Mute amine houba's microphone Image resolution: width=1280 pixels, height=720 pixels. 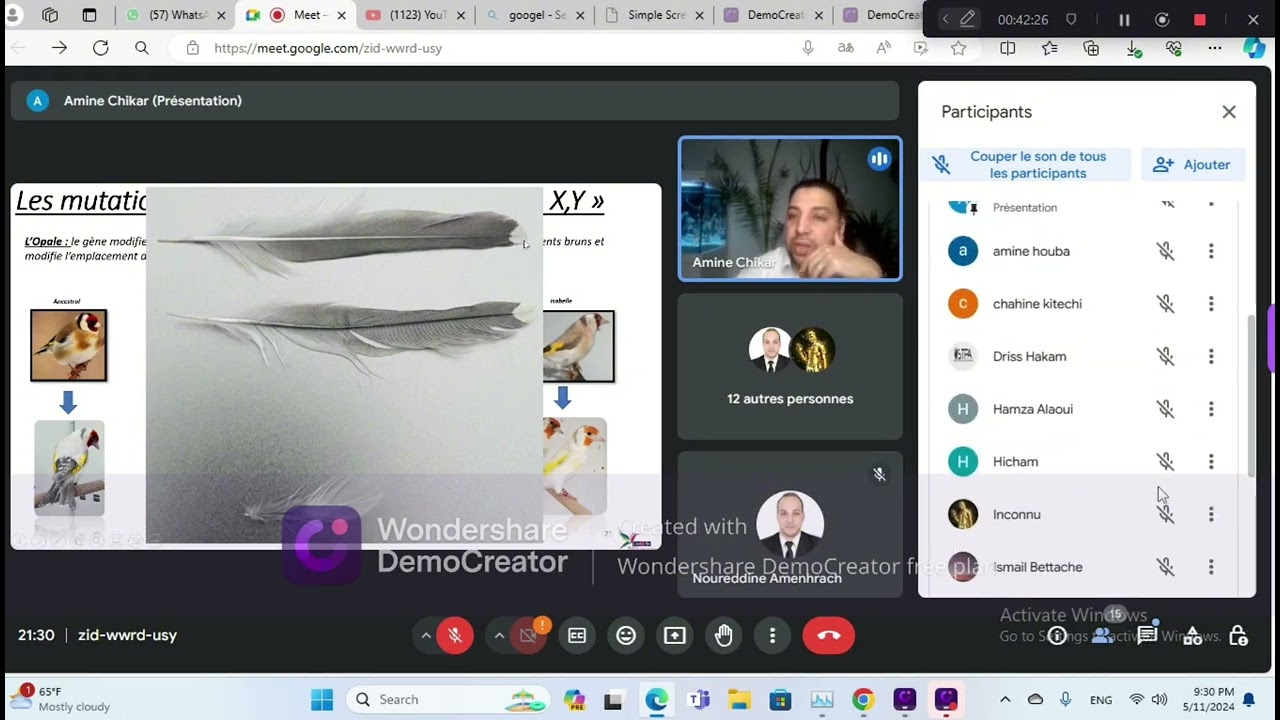[x=1166, y=251]
